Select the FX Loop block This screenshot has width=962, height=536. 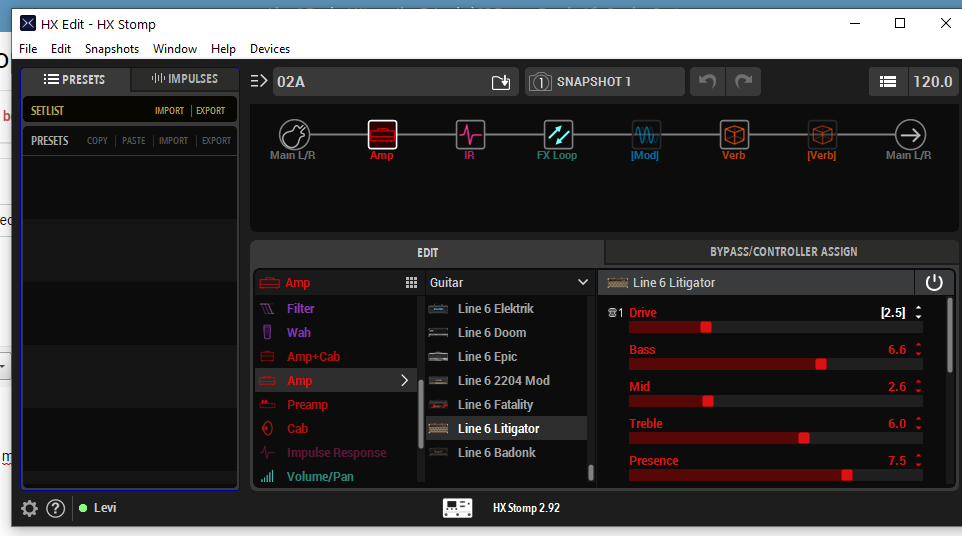click(x=558, y=134)
